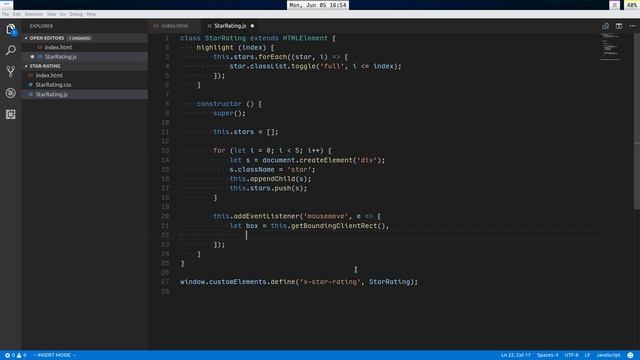
Task: Open the Edit menu
Action: click(17, 14)
